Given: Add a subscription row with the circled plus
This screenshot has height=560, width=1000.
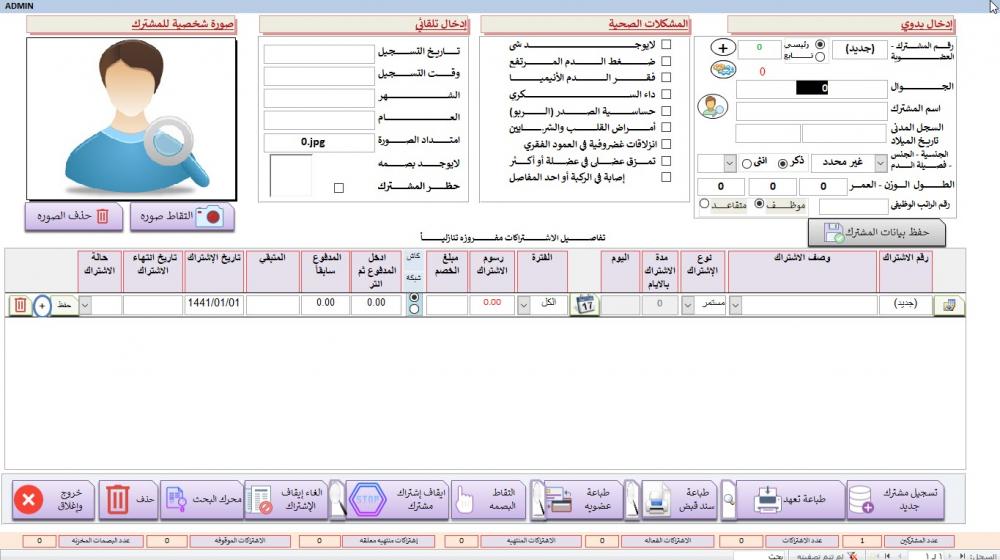Looking at the screenshot, I should point(42,306).
